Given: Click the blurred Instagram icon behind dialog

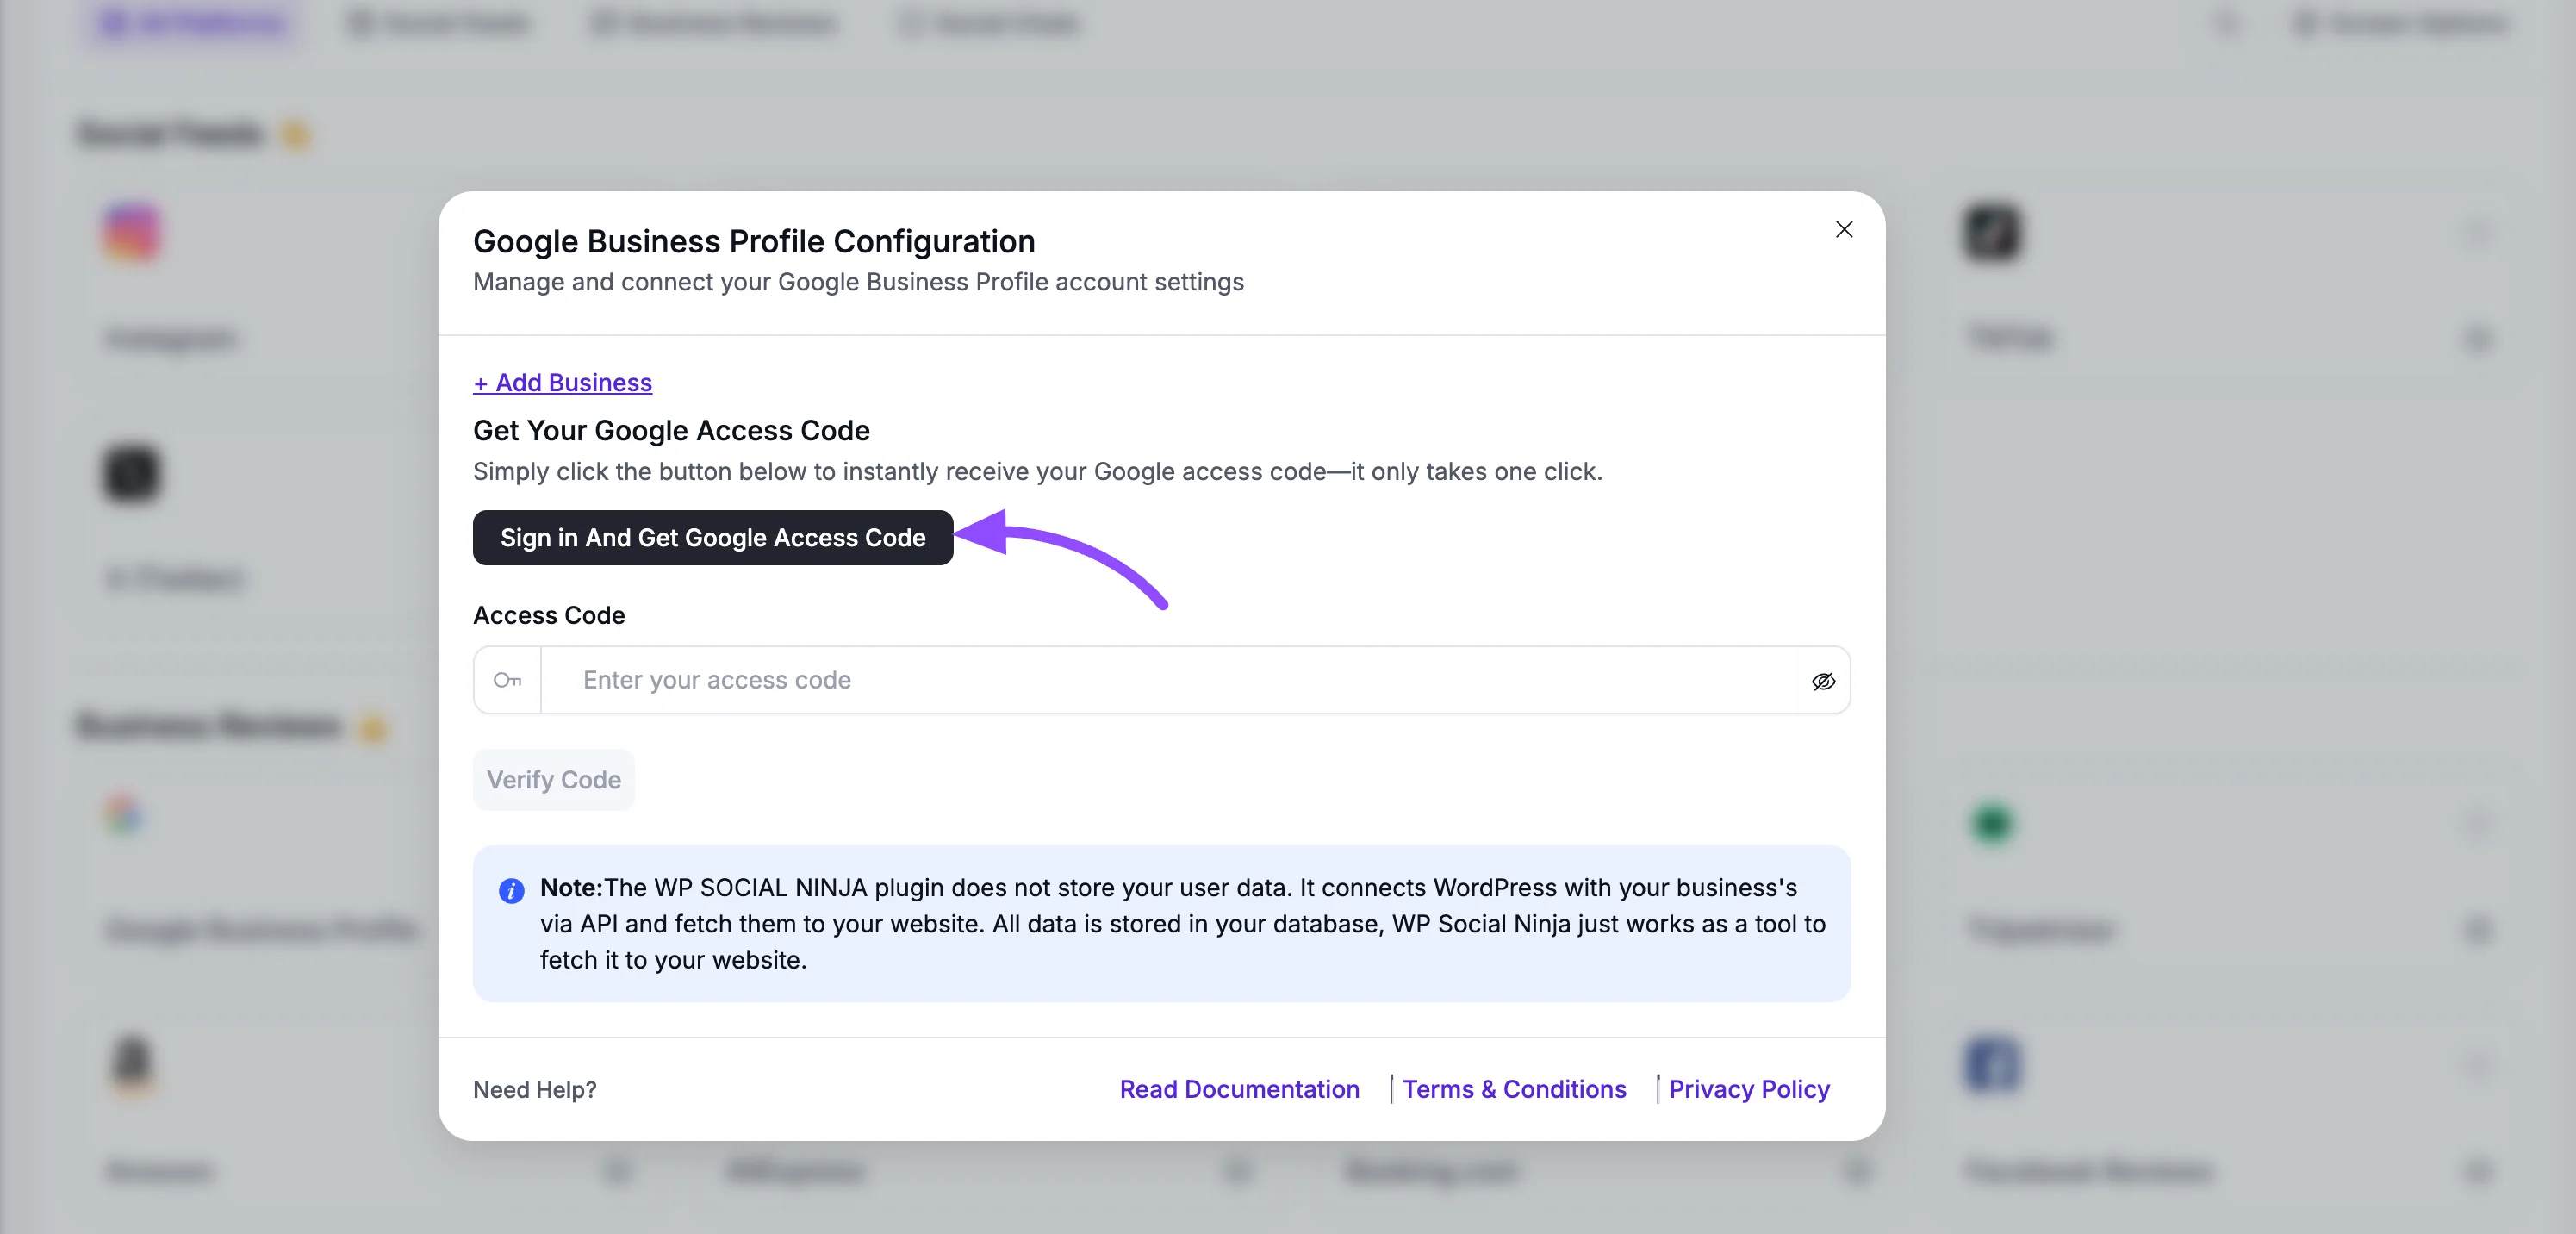Looking at the screenshot, I should coord(132,232).
